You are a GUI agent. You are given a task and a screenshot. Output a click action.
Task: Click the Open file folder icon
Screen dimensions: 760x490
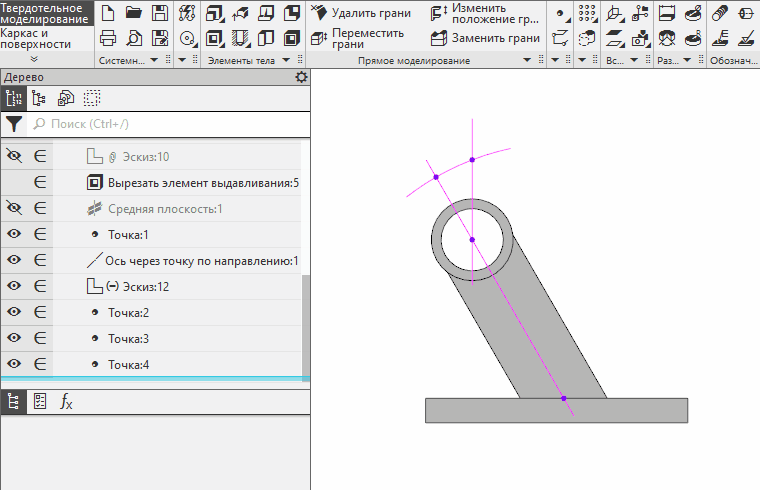coord(133,13)
